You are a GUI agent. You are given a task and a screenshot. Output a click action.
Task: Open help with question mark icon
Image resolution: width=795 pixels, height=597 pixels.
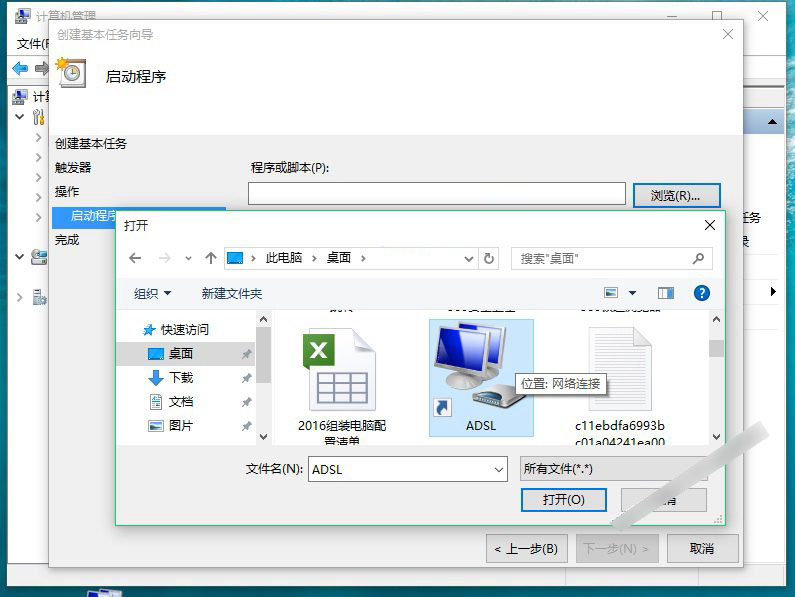[702, 293]
